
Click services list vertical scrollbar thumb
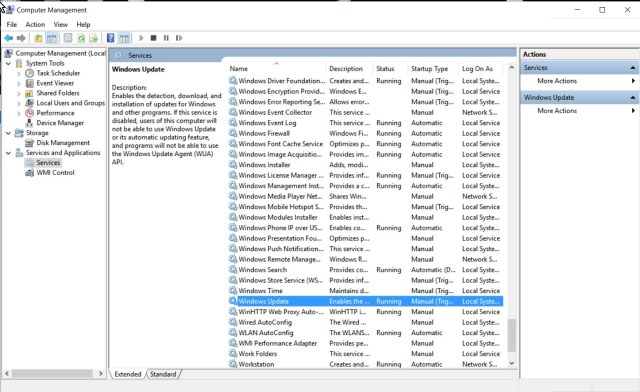pyautogui.click(x=512, y=335)
